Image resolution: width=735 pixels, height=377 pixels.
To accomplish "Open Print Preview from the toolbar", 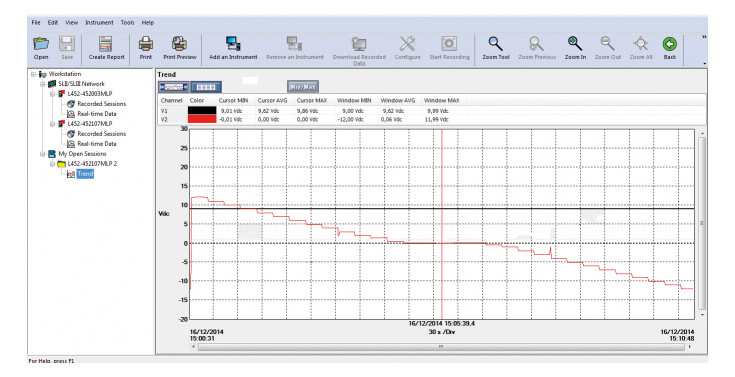I will click(x=180, y=44).
